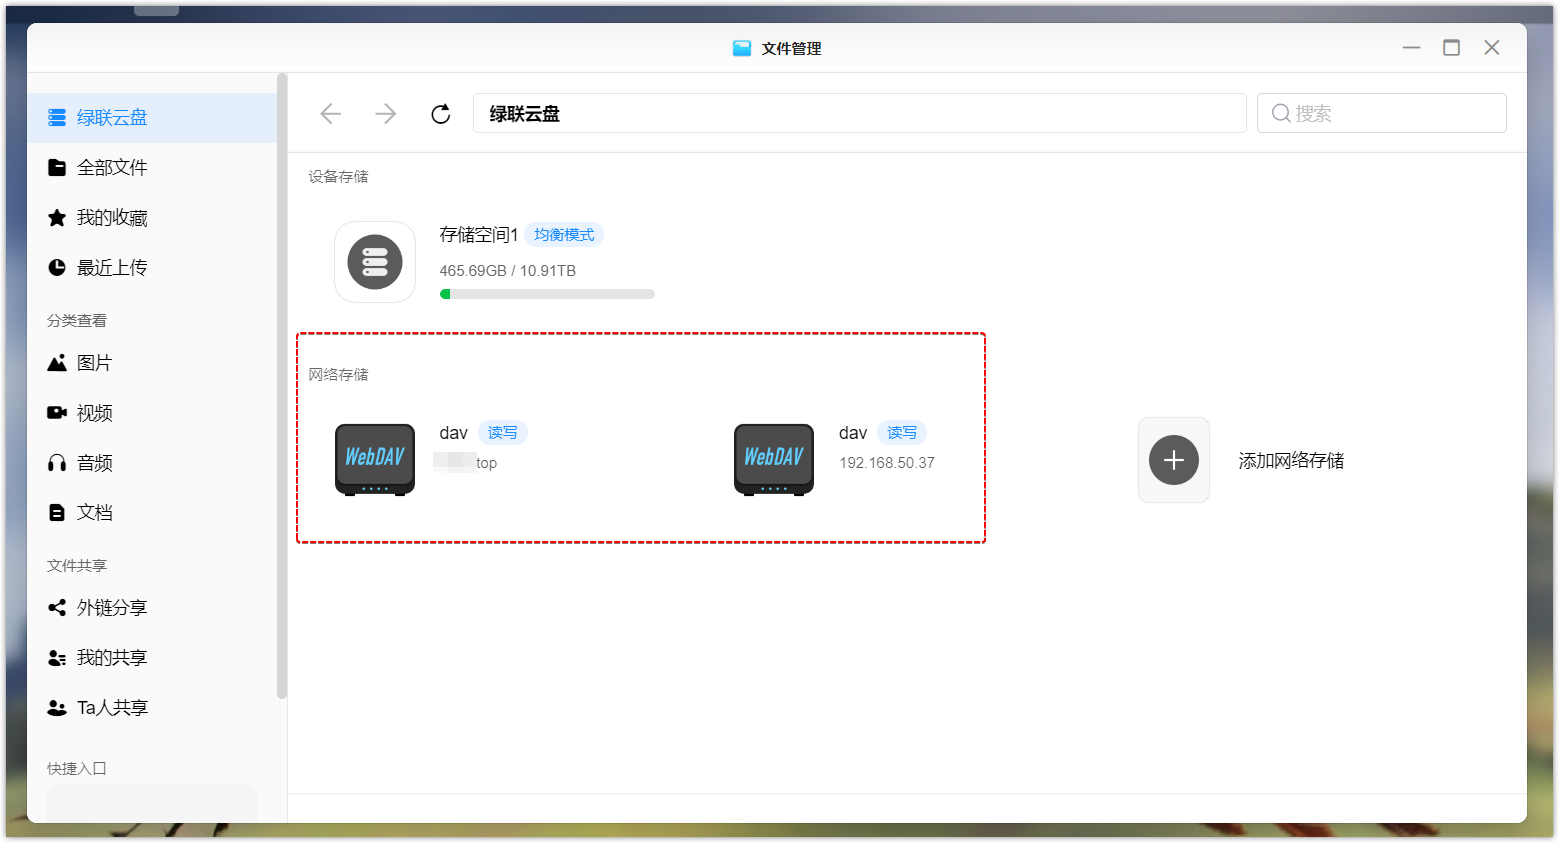Image resolution: width=1559 pixels, height=843 pixels.
Task: Click the 添加网络存储 label
Action: click(1291, 461)
